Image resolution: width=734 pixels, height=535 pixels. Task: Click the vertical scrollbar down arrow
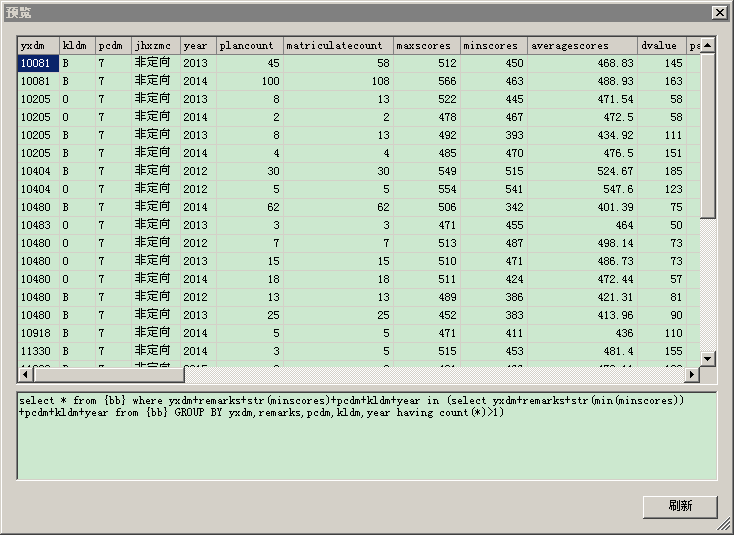pyautogui.click(x=707, y=359)
